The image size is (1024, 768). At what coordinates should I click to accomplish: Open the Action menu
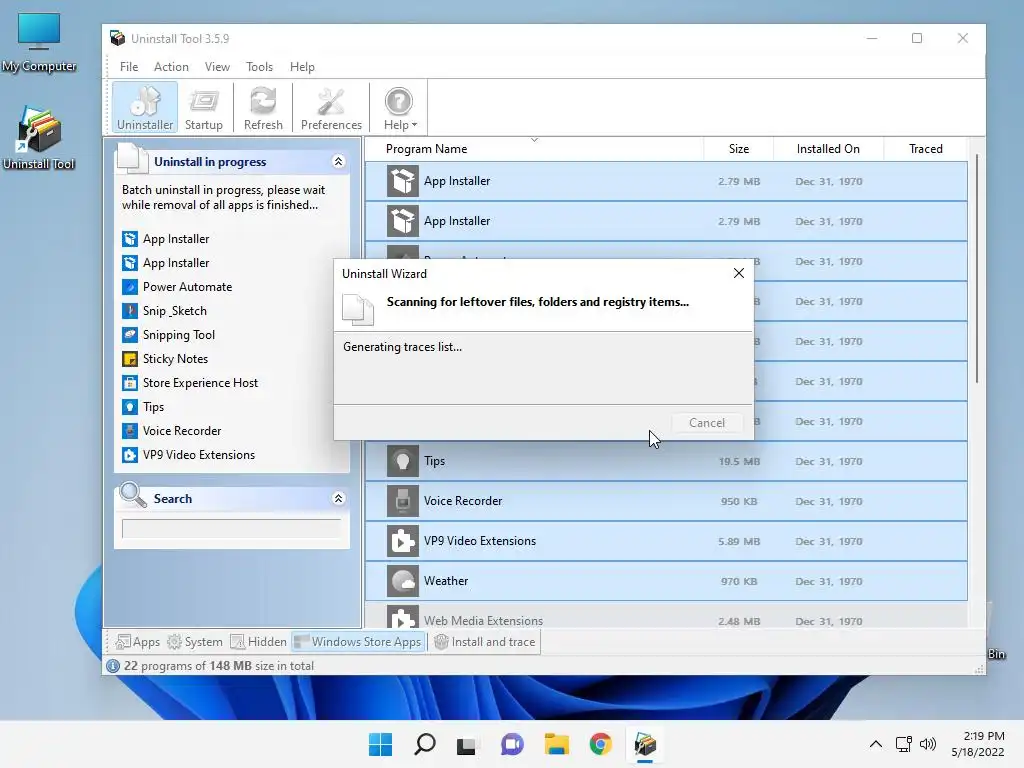pos(171,67)
